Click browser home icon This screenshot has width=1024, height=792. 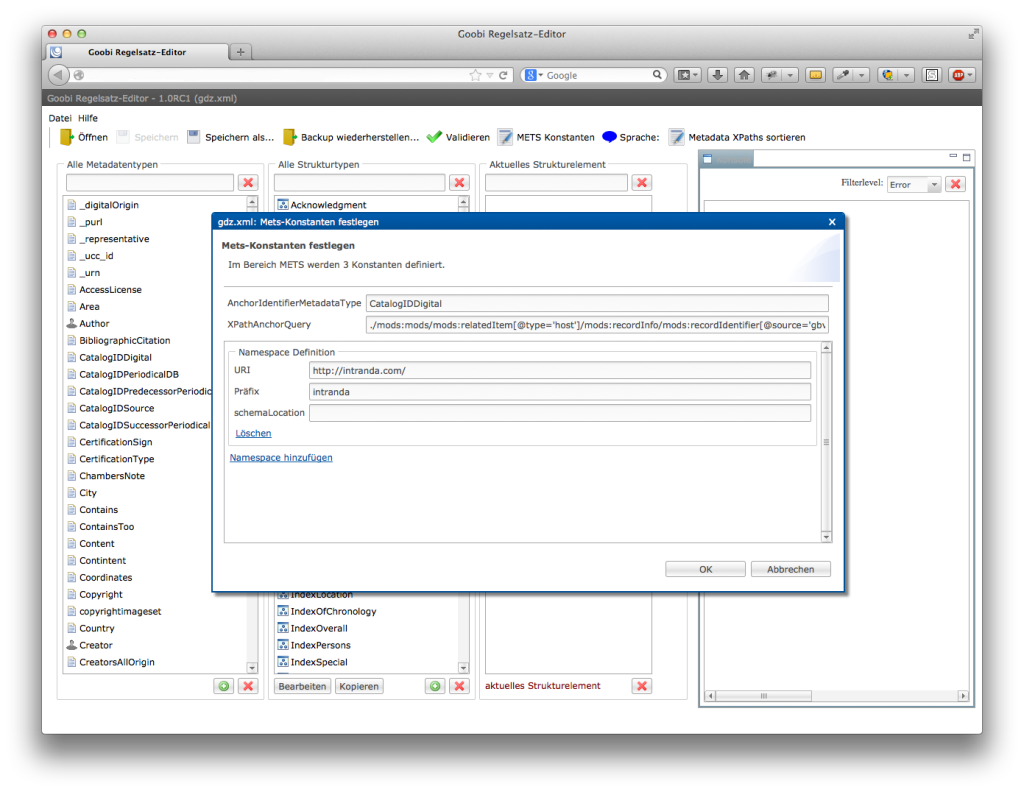click(744, 75)
